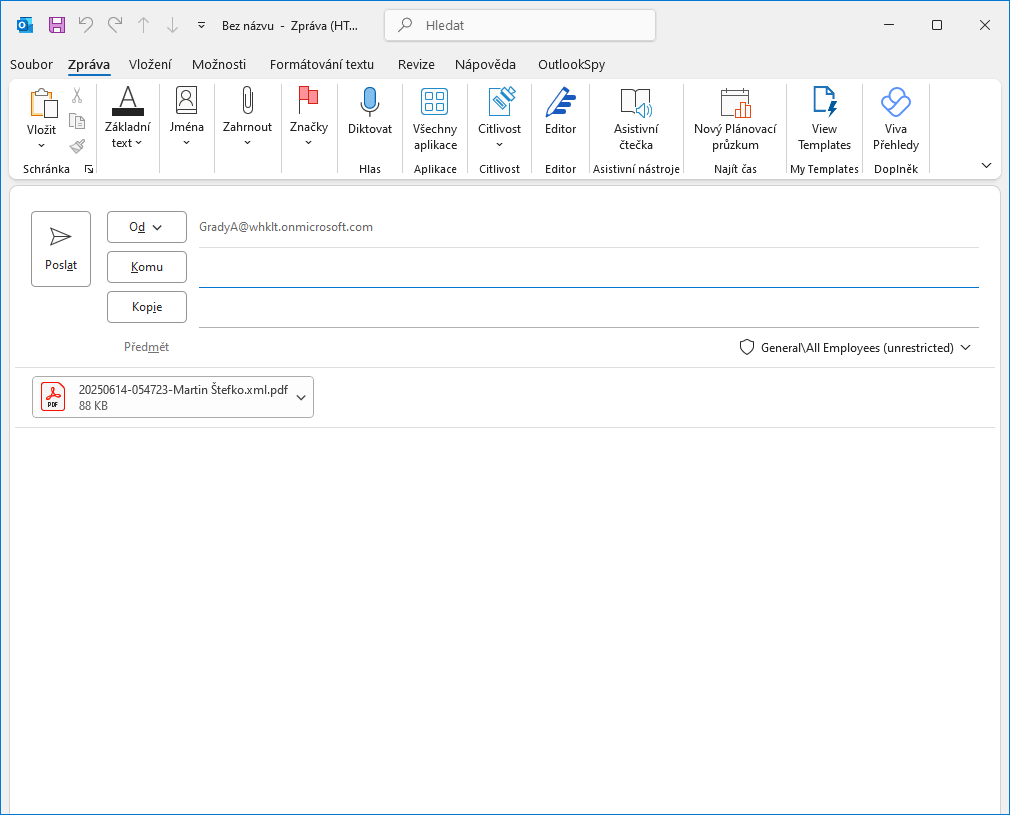
Task: Open Zahrnout paperclip attach menu
Action: (247, 117)
